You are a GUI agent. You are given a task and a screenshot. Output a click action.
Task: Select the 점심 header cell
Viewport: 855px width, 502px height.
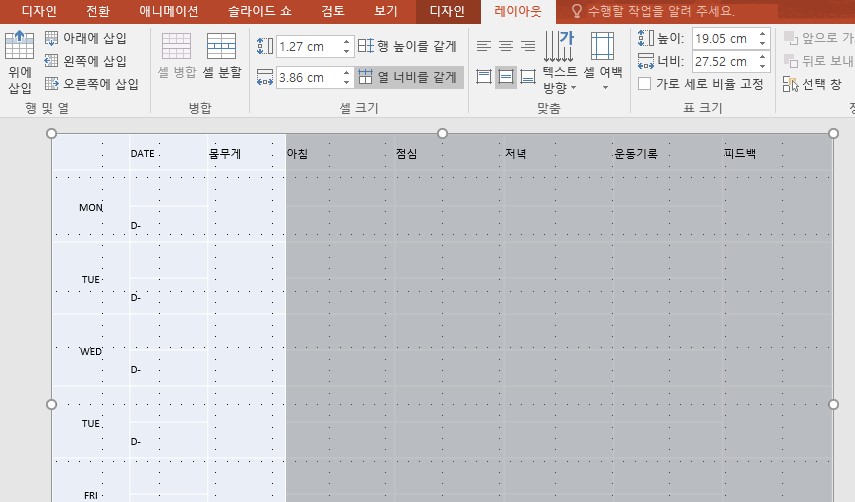[x=449, y=153]
